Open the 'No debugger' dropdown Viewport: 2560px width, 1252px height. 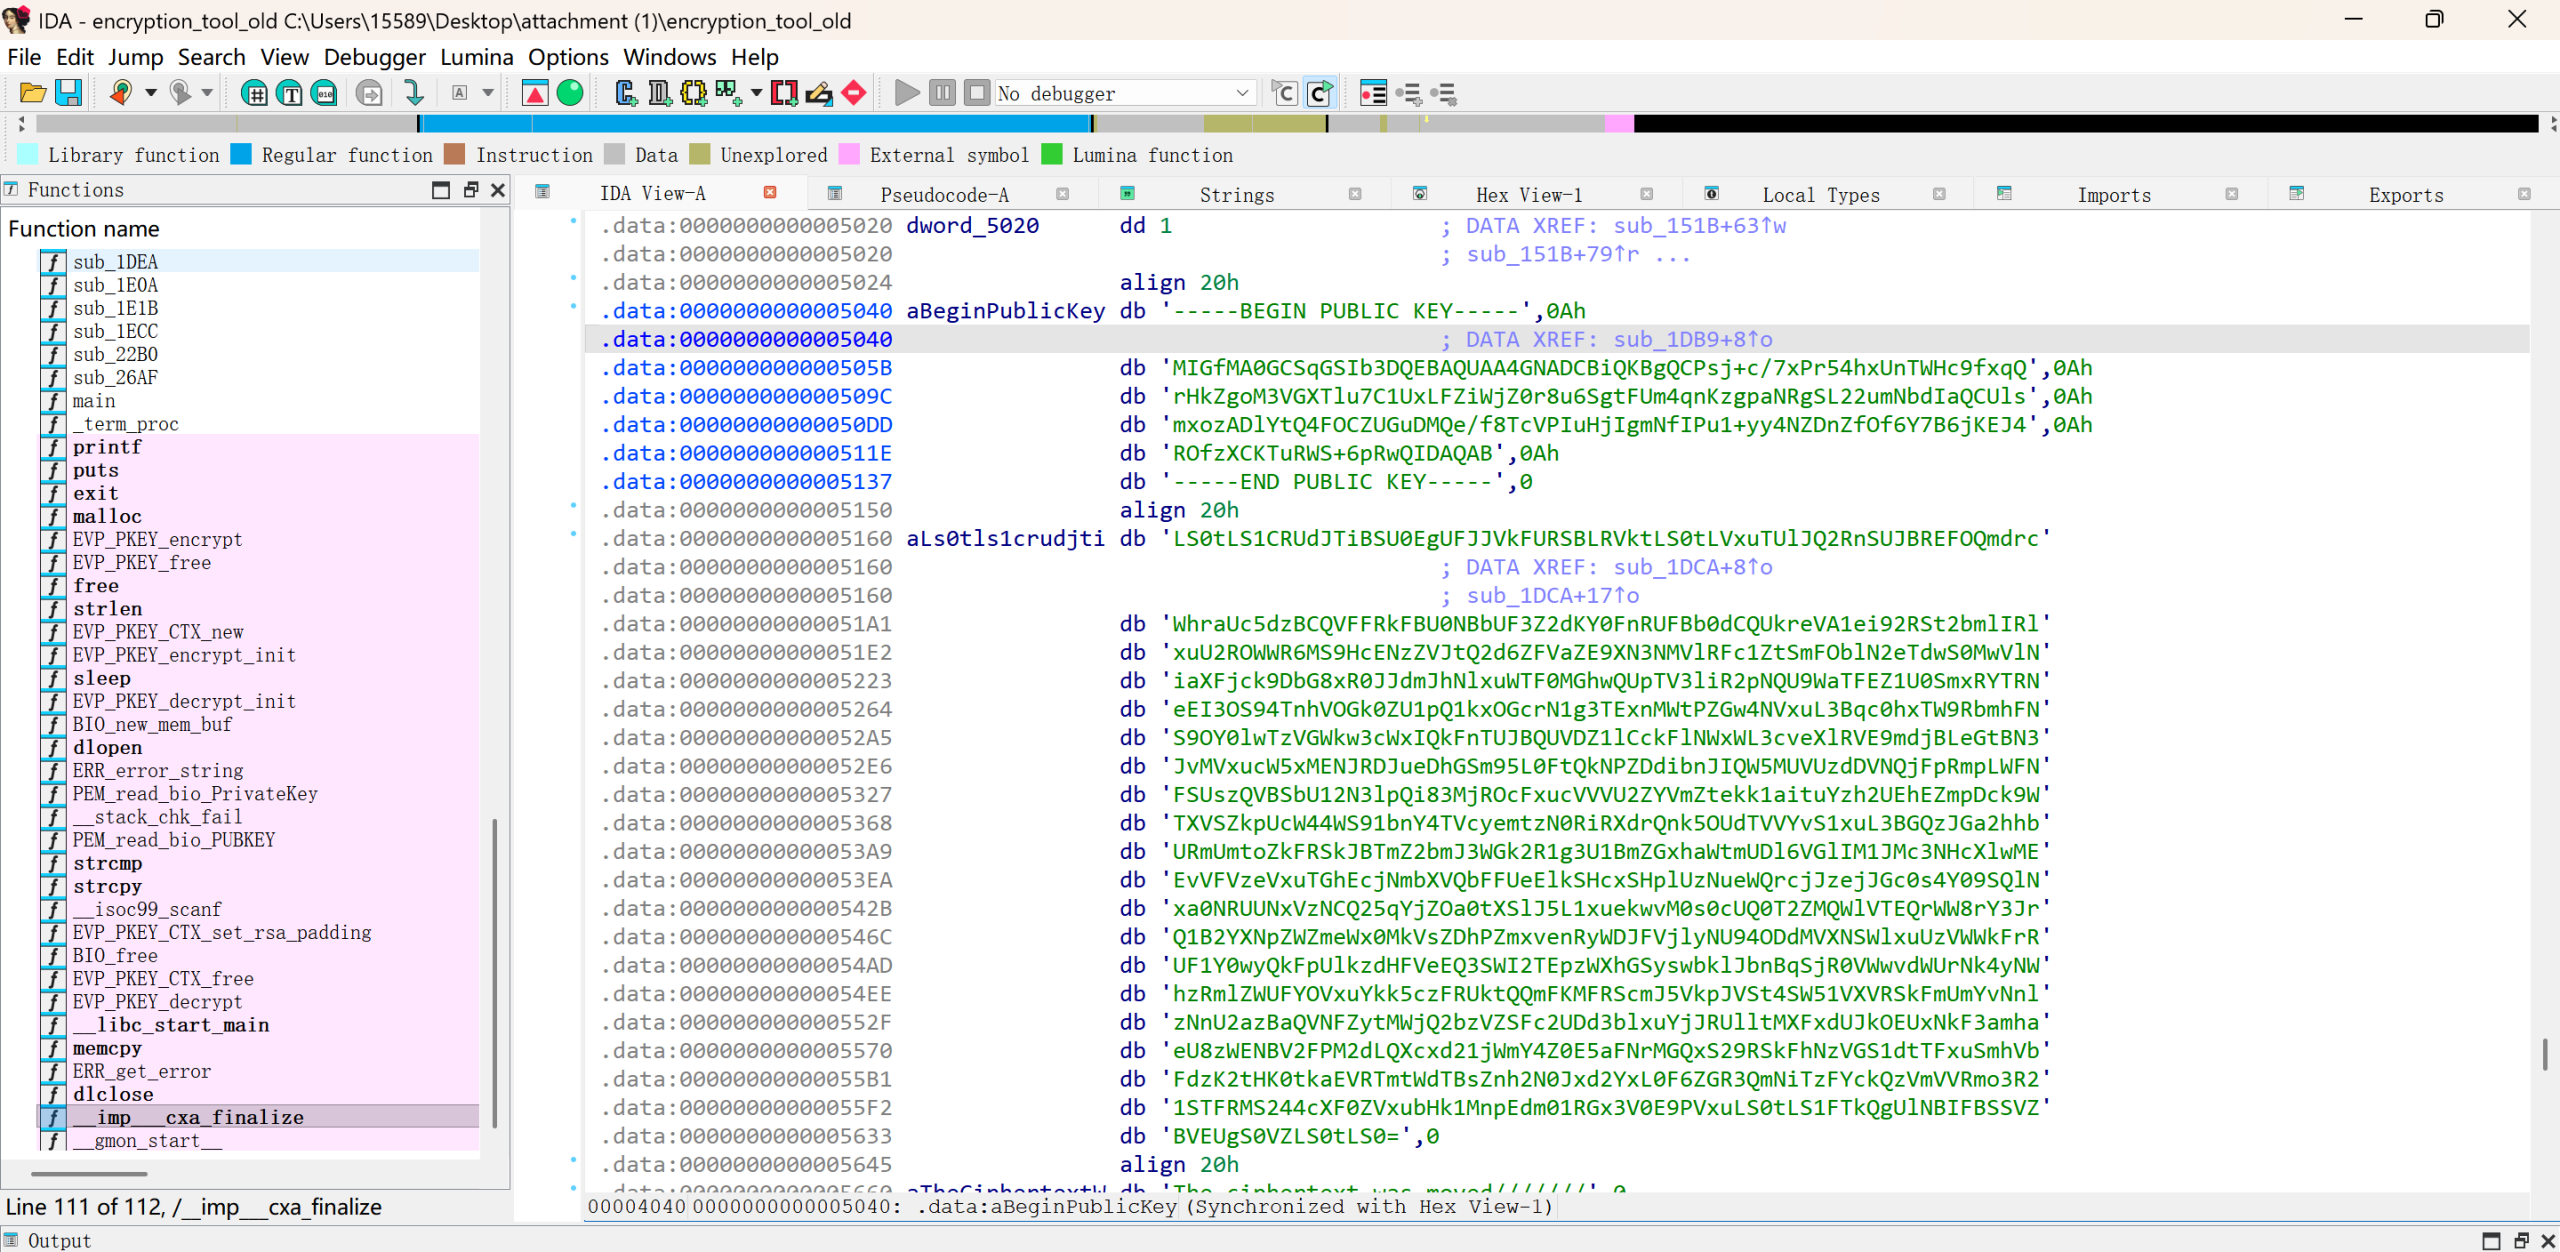point(1242,93)
